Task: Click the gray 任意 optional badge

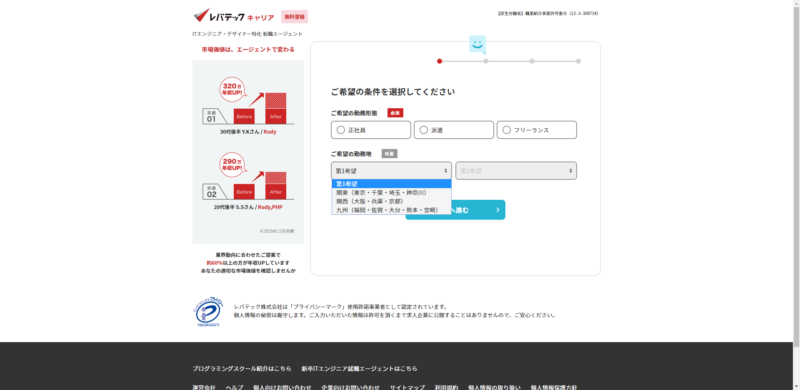Action: (x=389, y=154)
